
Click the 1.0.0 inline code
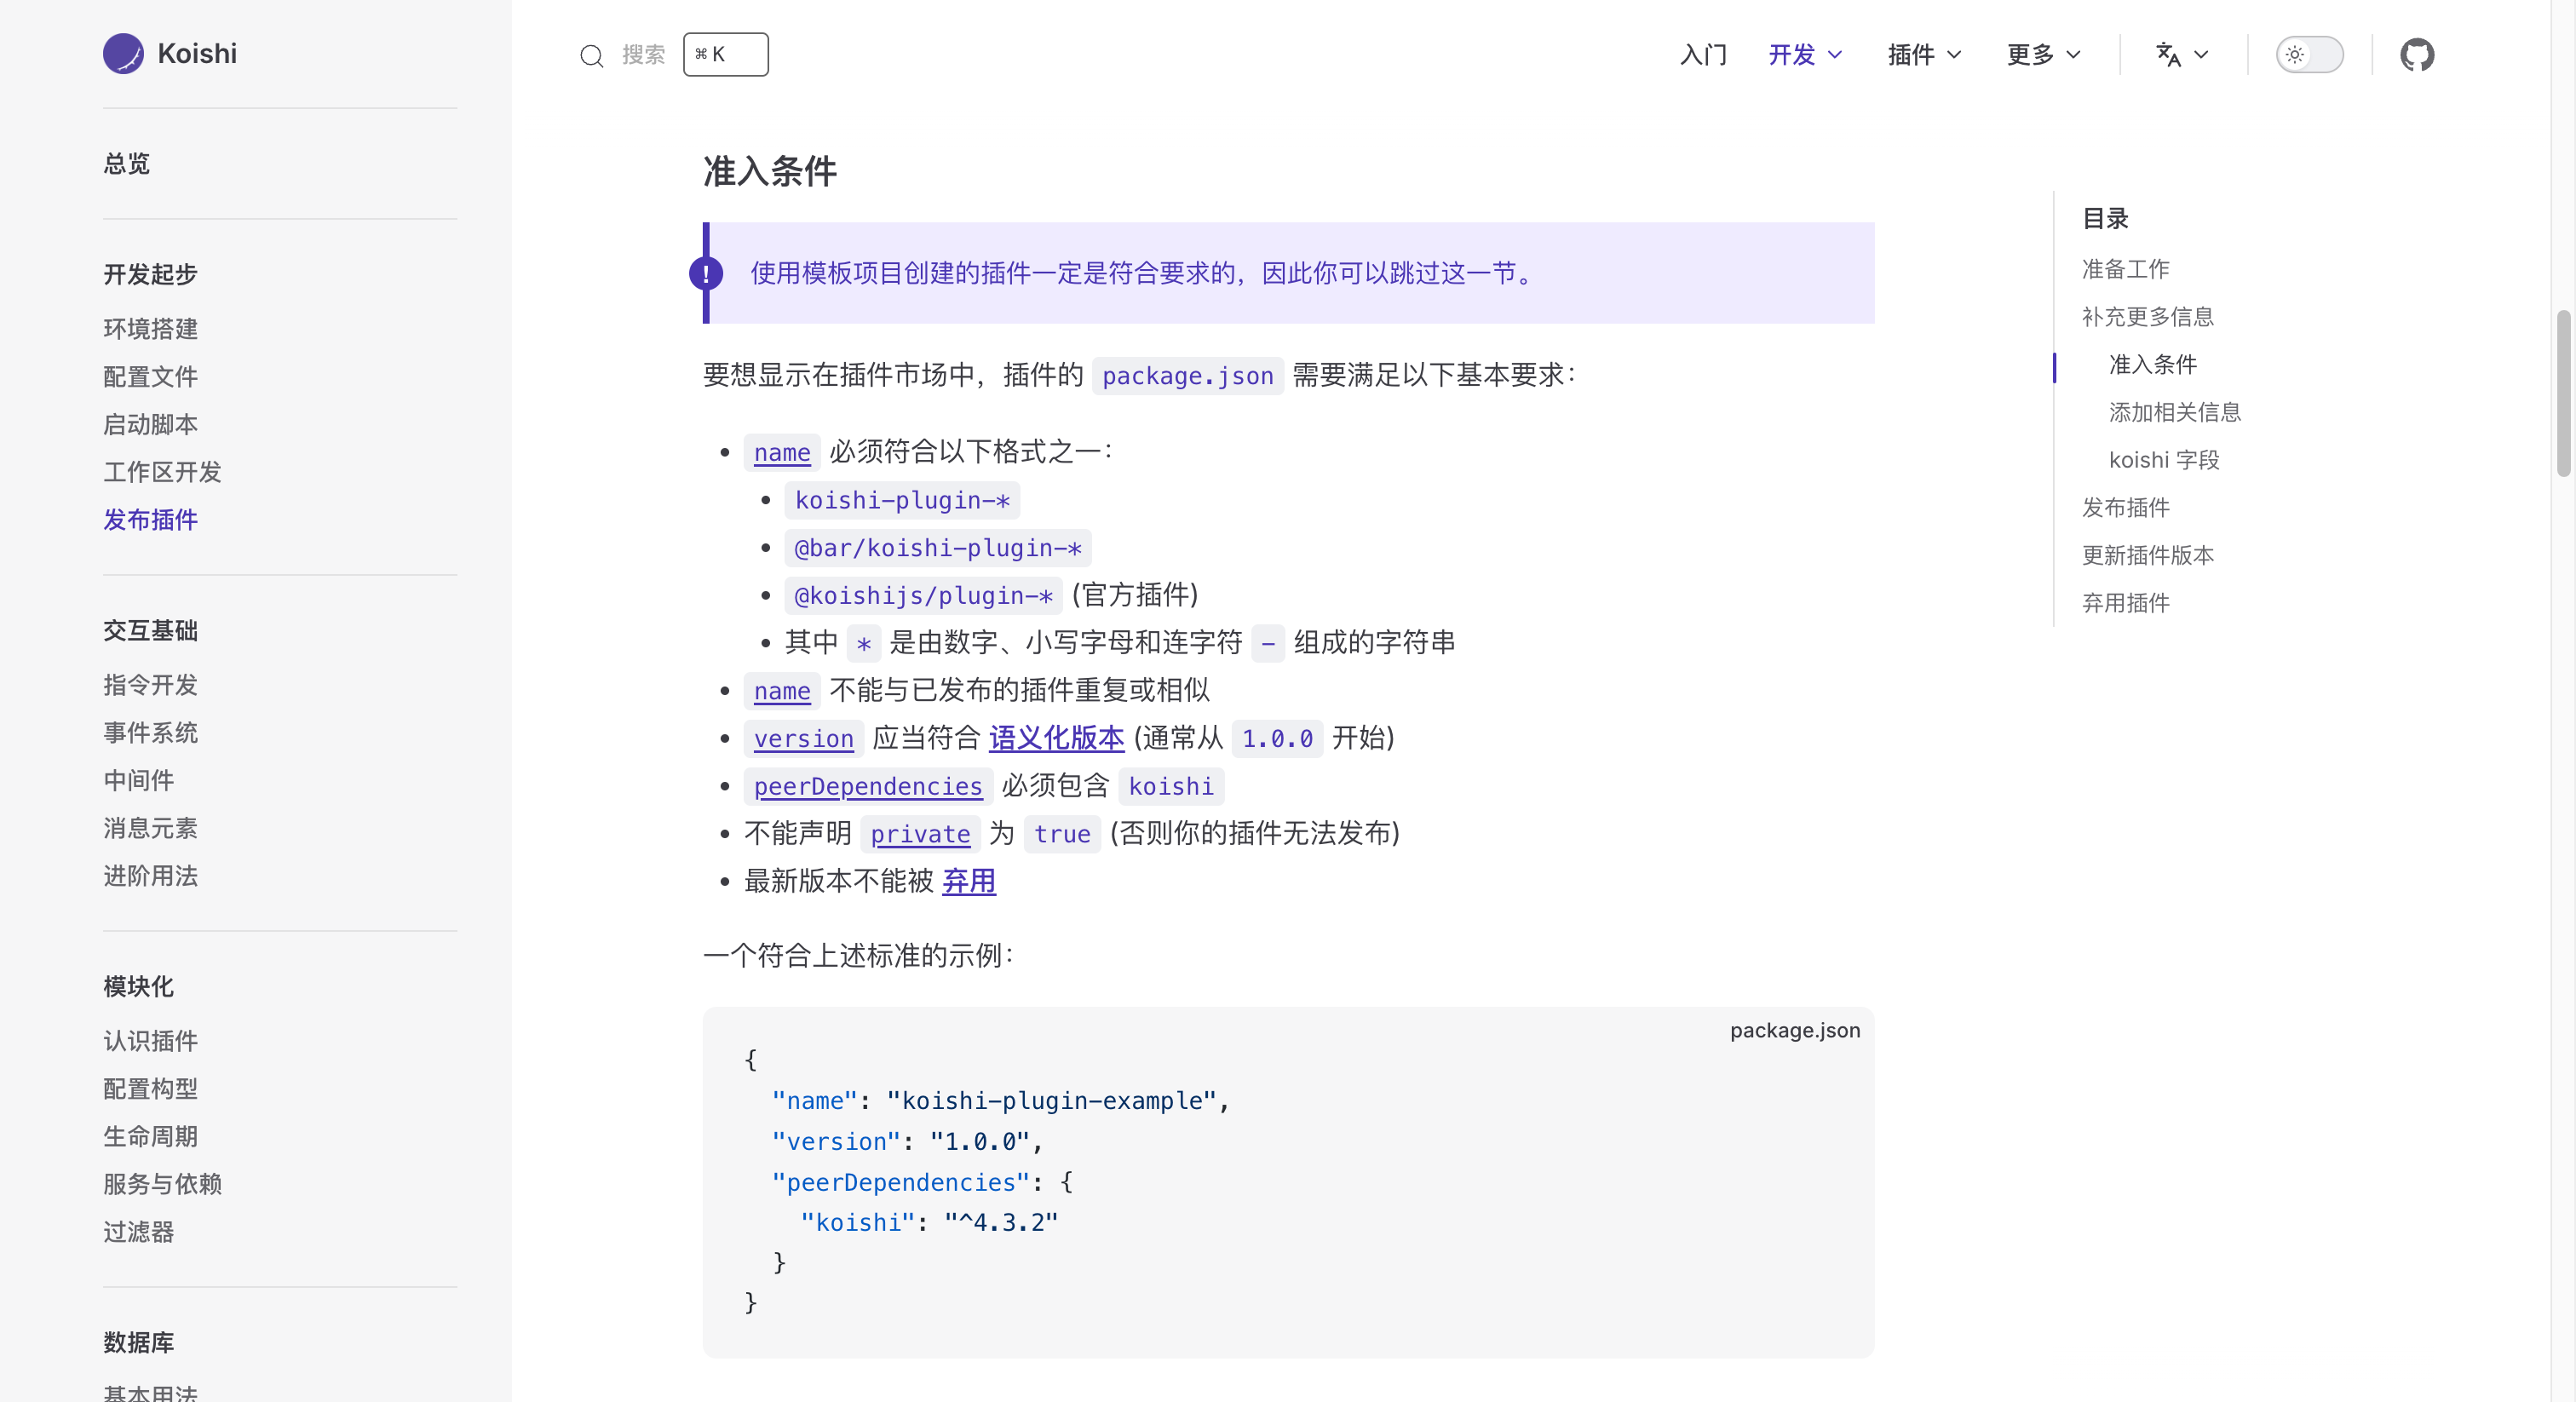[1277, 738]
